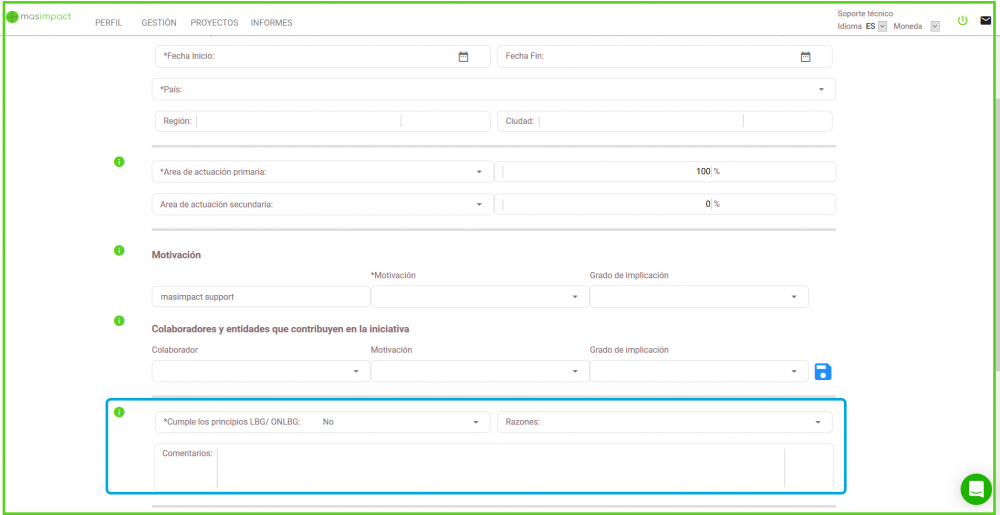
Task: Click the Soporte técnico link
Action: pyautogui.click(x=867, y=13)
